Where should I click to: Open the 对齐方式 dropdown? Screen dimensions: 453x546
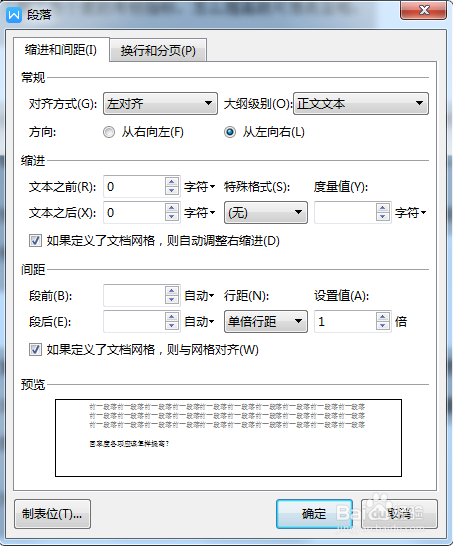pyautogui.click(x=161, y=103)
